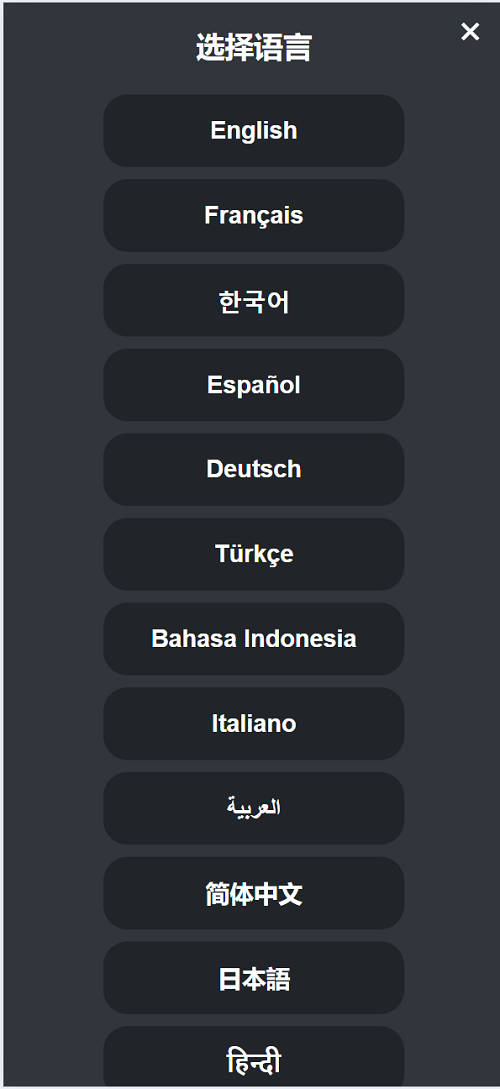Pick 日本語 as the language

[x=253, y=978]
